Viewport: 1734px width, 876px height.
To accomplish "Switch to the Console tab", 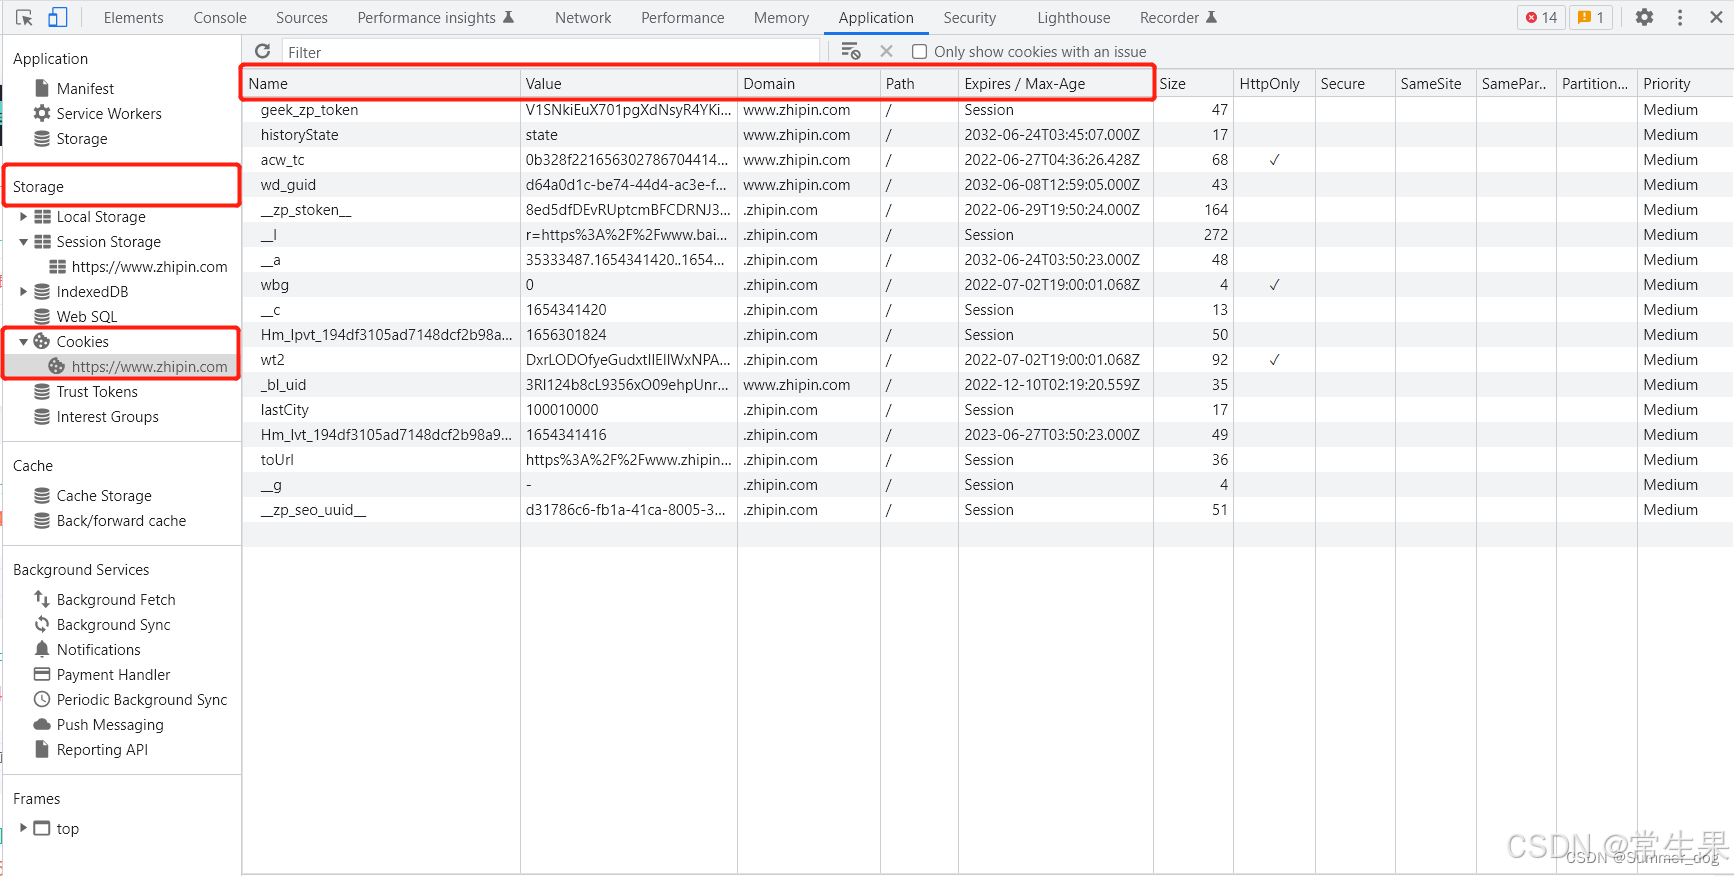I will (220, 17).
